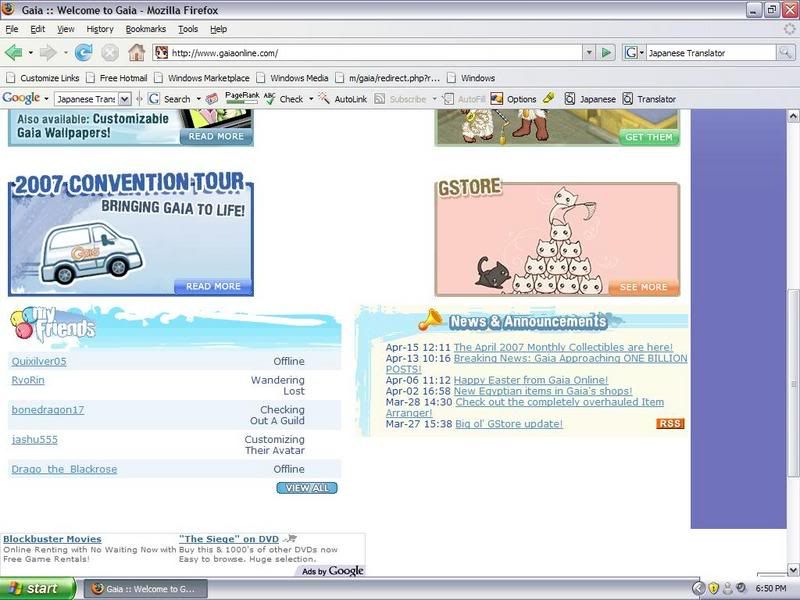Click the orange RSS feed badge
The width and height of the screenshot is (800, 600).
point(670,423)
